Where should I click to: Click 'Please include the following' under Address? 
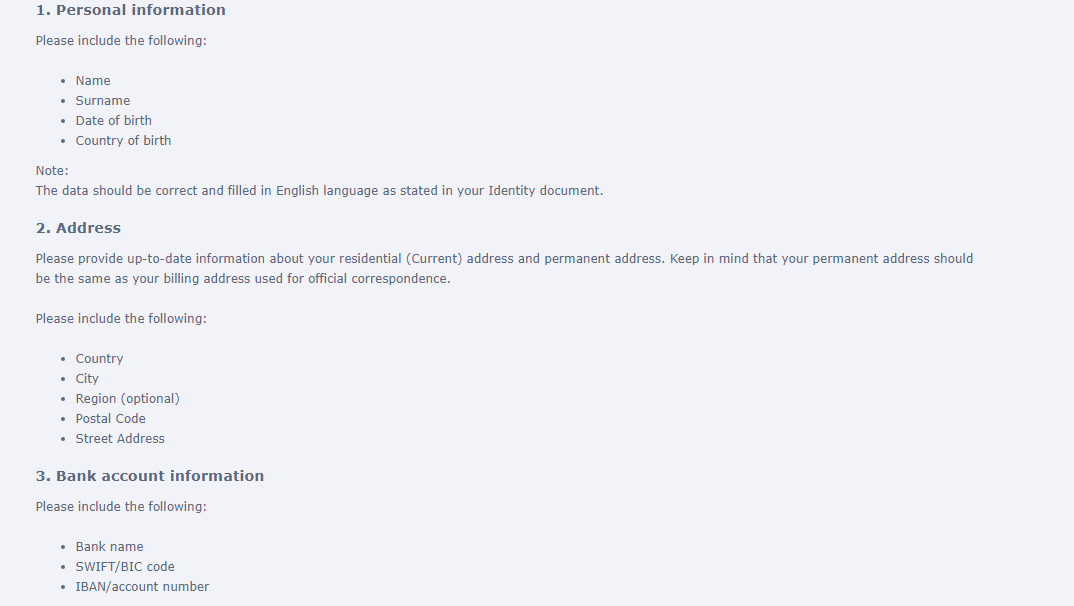(121, 318)
